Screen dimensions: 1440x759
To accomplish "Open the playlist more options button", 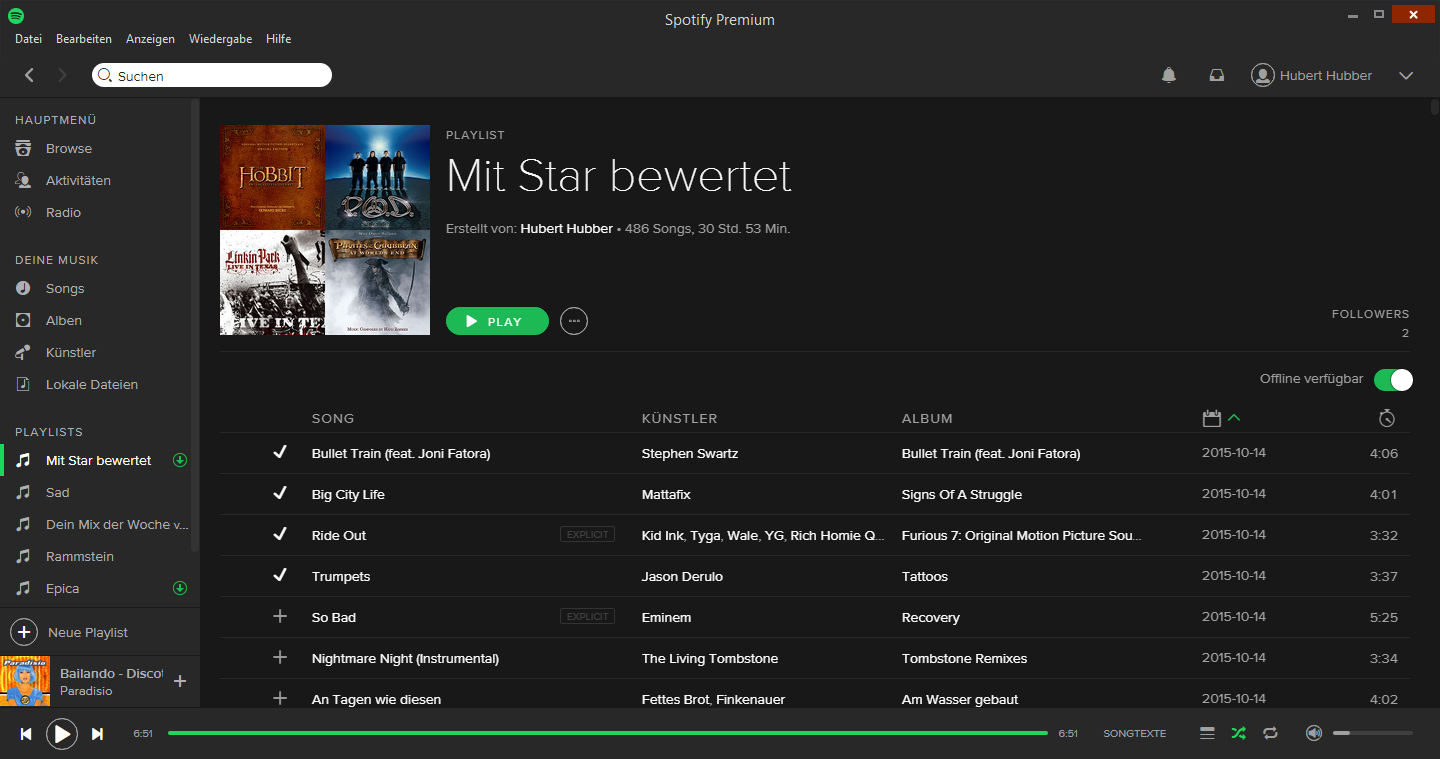I will 574,321.
